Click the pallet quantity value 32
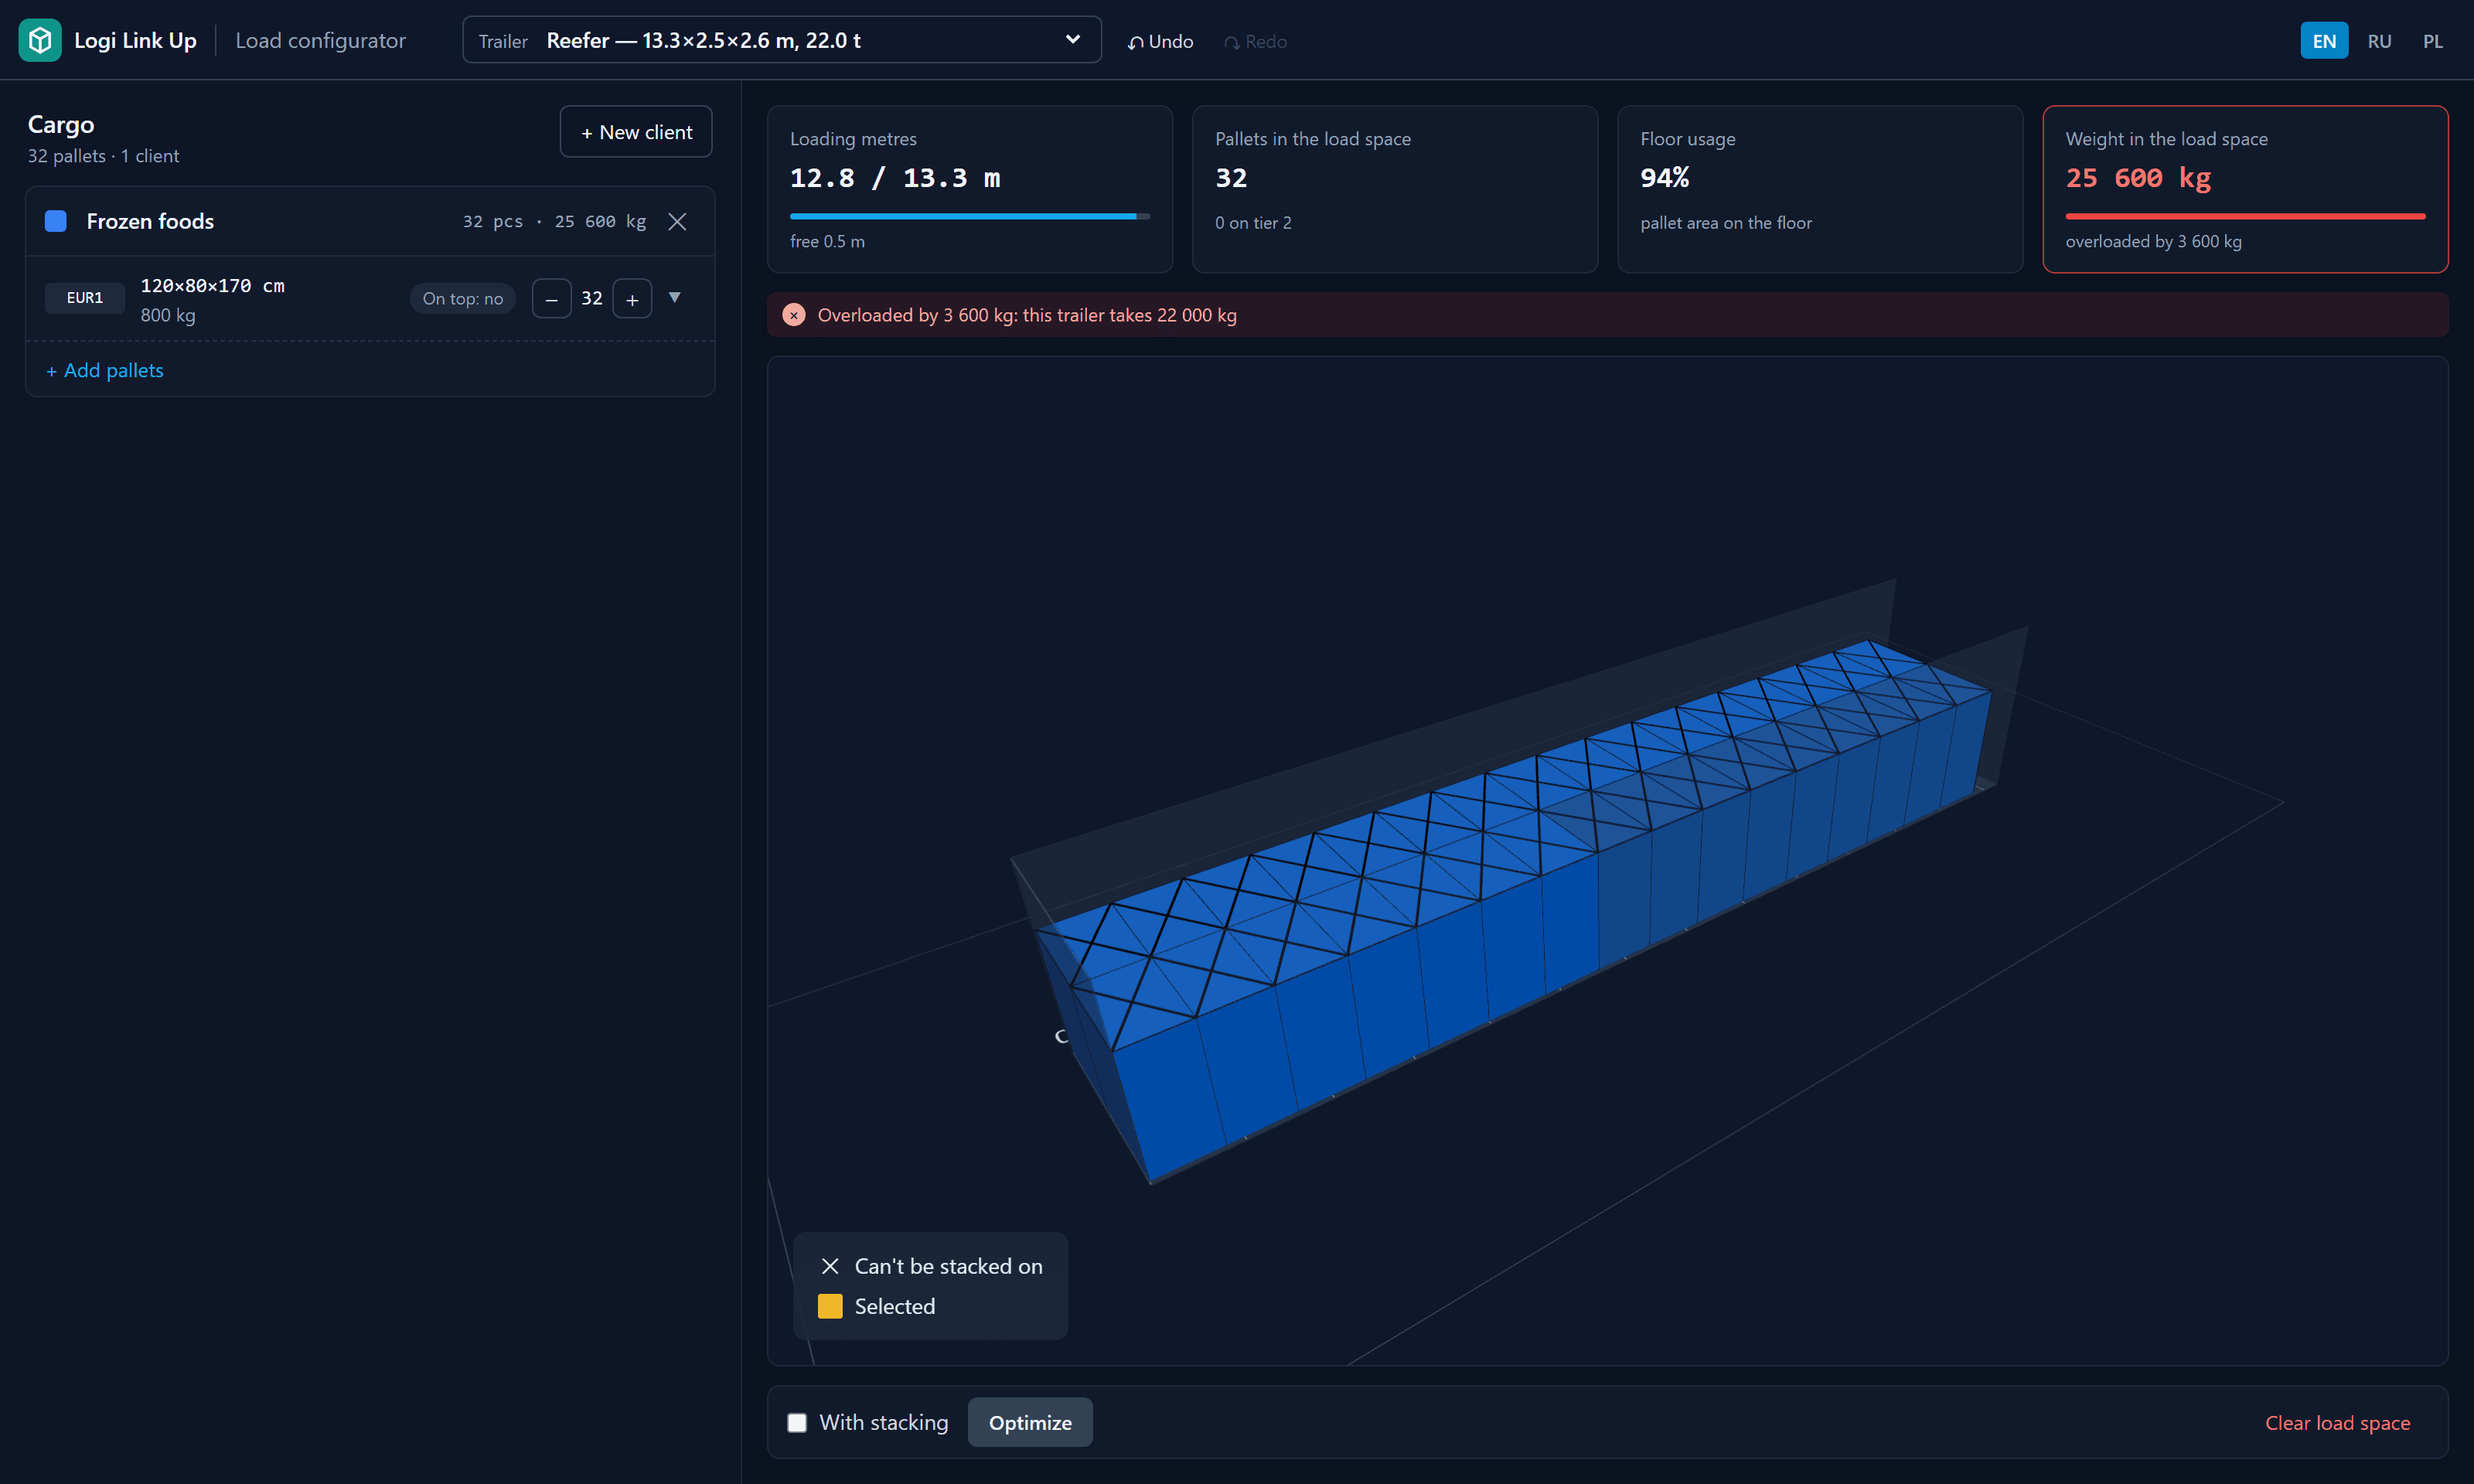Image resolution: width=2474 pixels, height=1484 pixels. coord(592,298)
